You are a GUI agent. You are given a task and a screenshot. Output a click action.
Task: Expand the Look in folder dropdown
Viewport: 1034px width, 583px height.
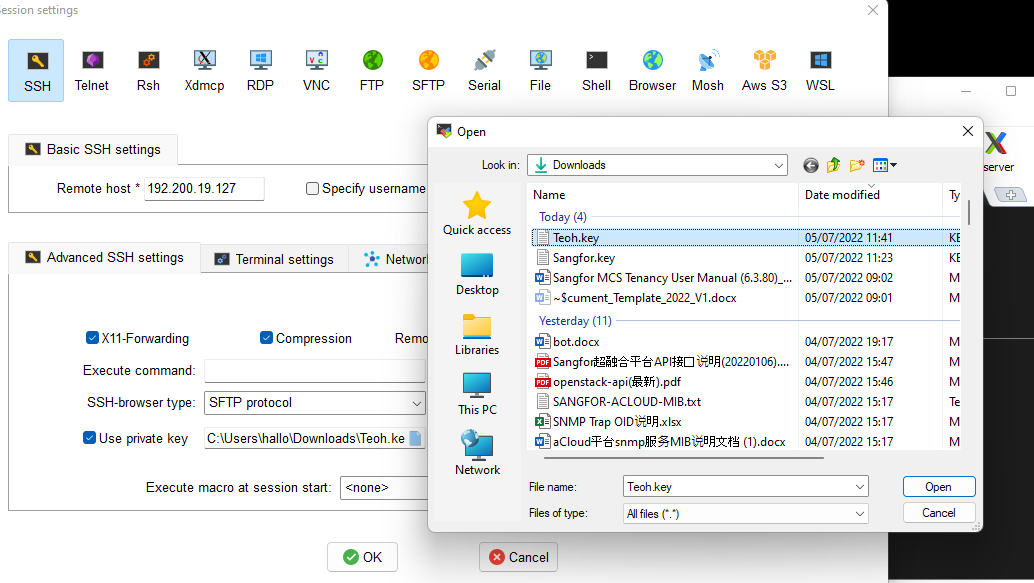coord(779,165)
